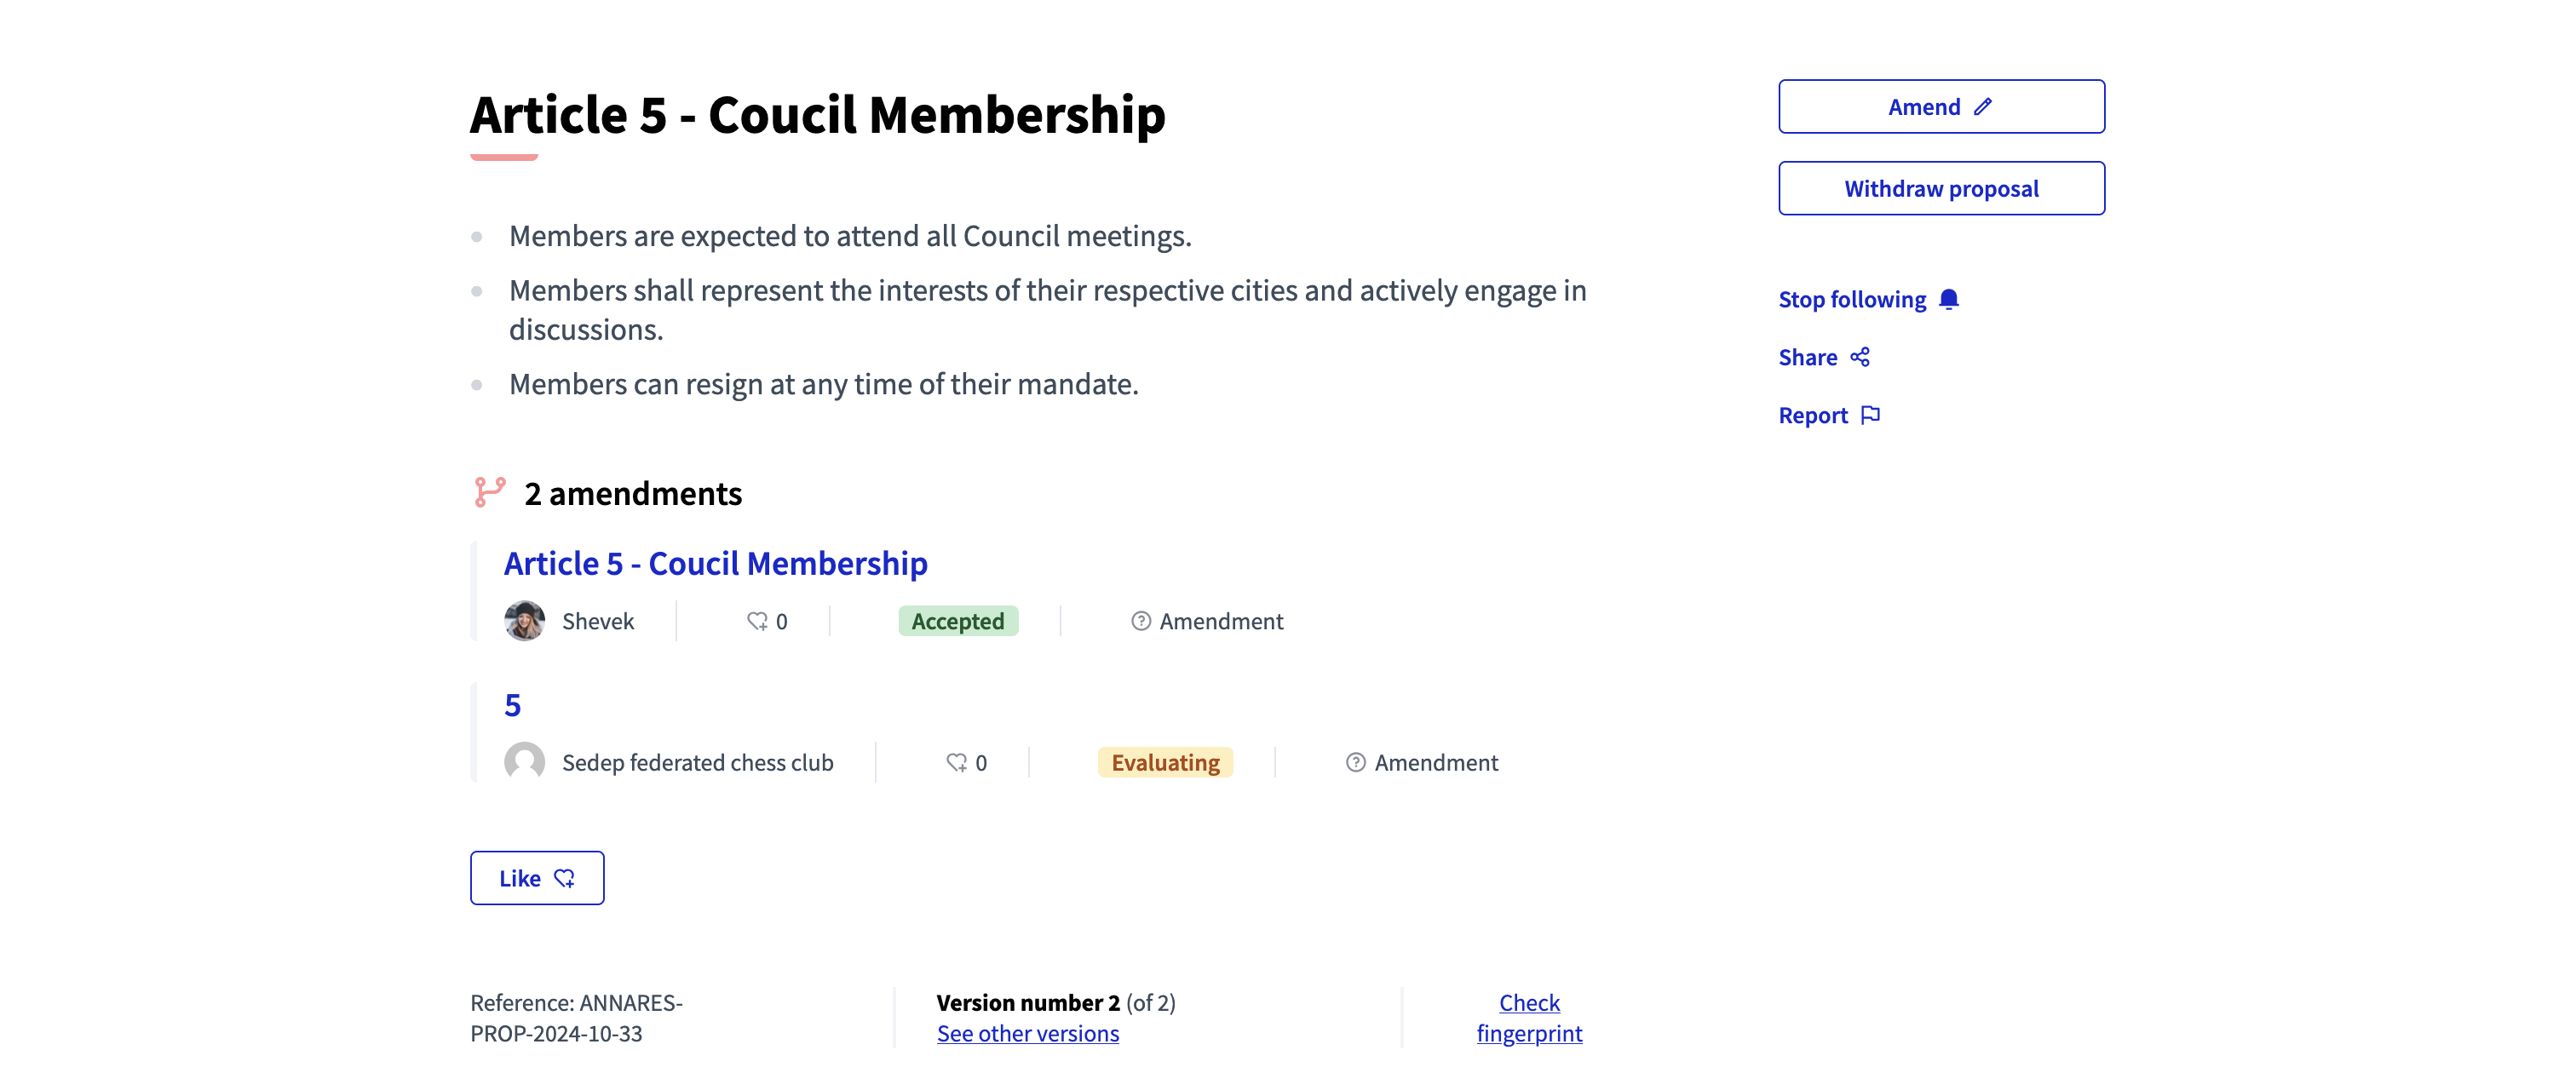Screen dimensions: 2576x1073
Task: Click the heart icon inside the Like button
Action: [x=565, y=878]
